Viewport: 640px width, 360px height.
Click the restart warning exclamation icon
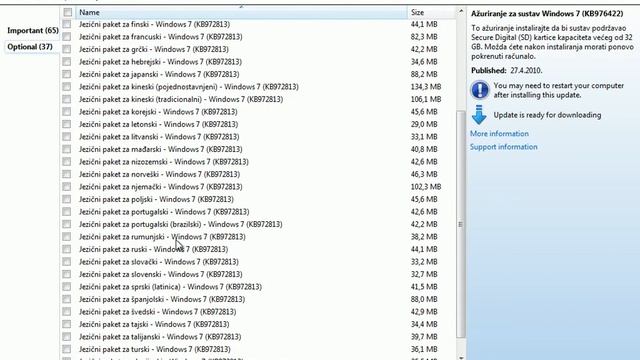(x=480, y=90)
